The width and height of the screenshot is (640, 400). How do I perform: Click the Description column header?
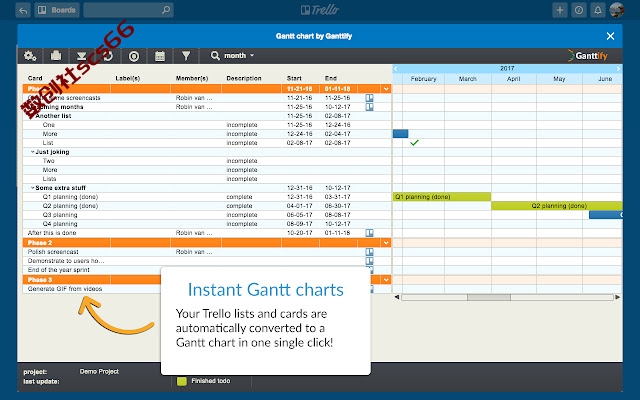point(244,78)
